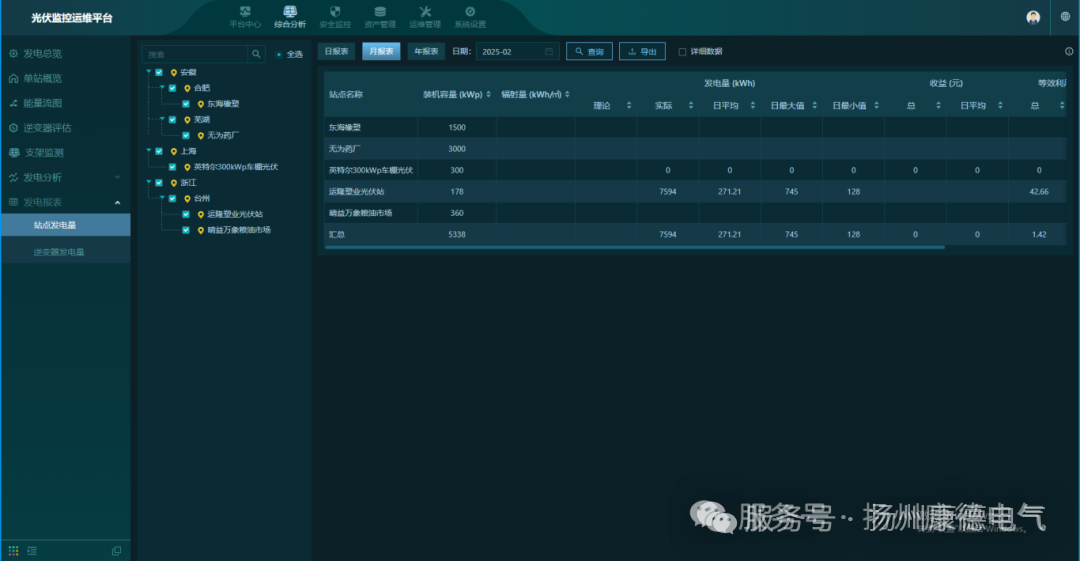
Task: Click the search magnifier in the station tree
Action: pos(256,54)
